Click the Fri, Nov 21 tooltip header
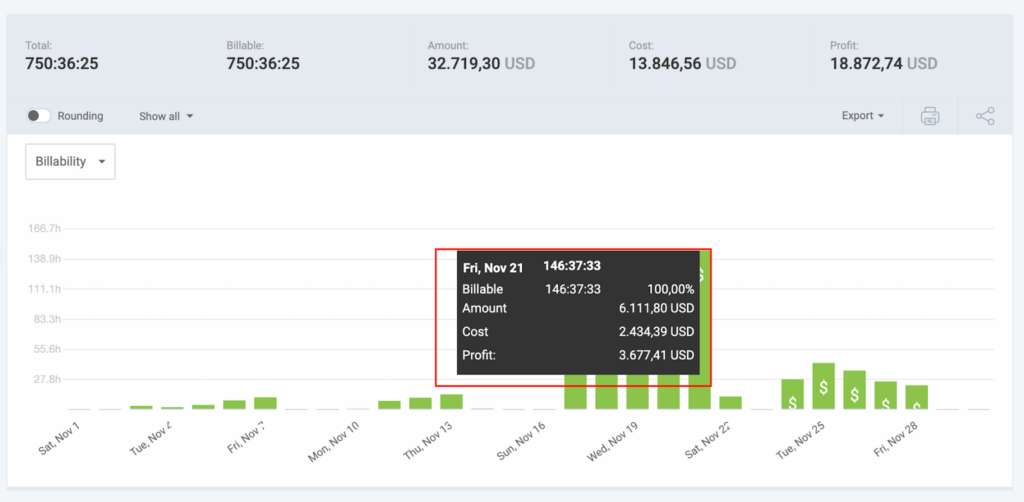 [492, 267]
